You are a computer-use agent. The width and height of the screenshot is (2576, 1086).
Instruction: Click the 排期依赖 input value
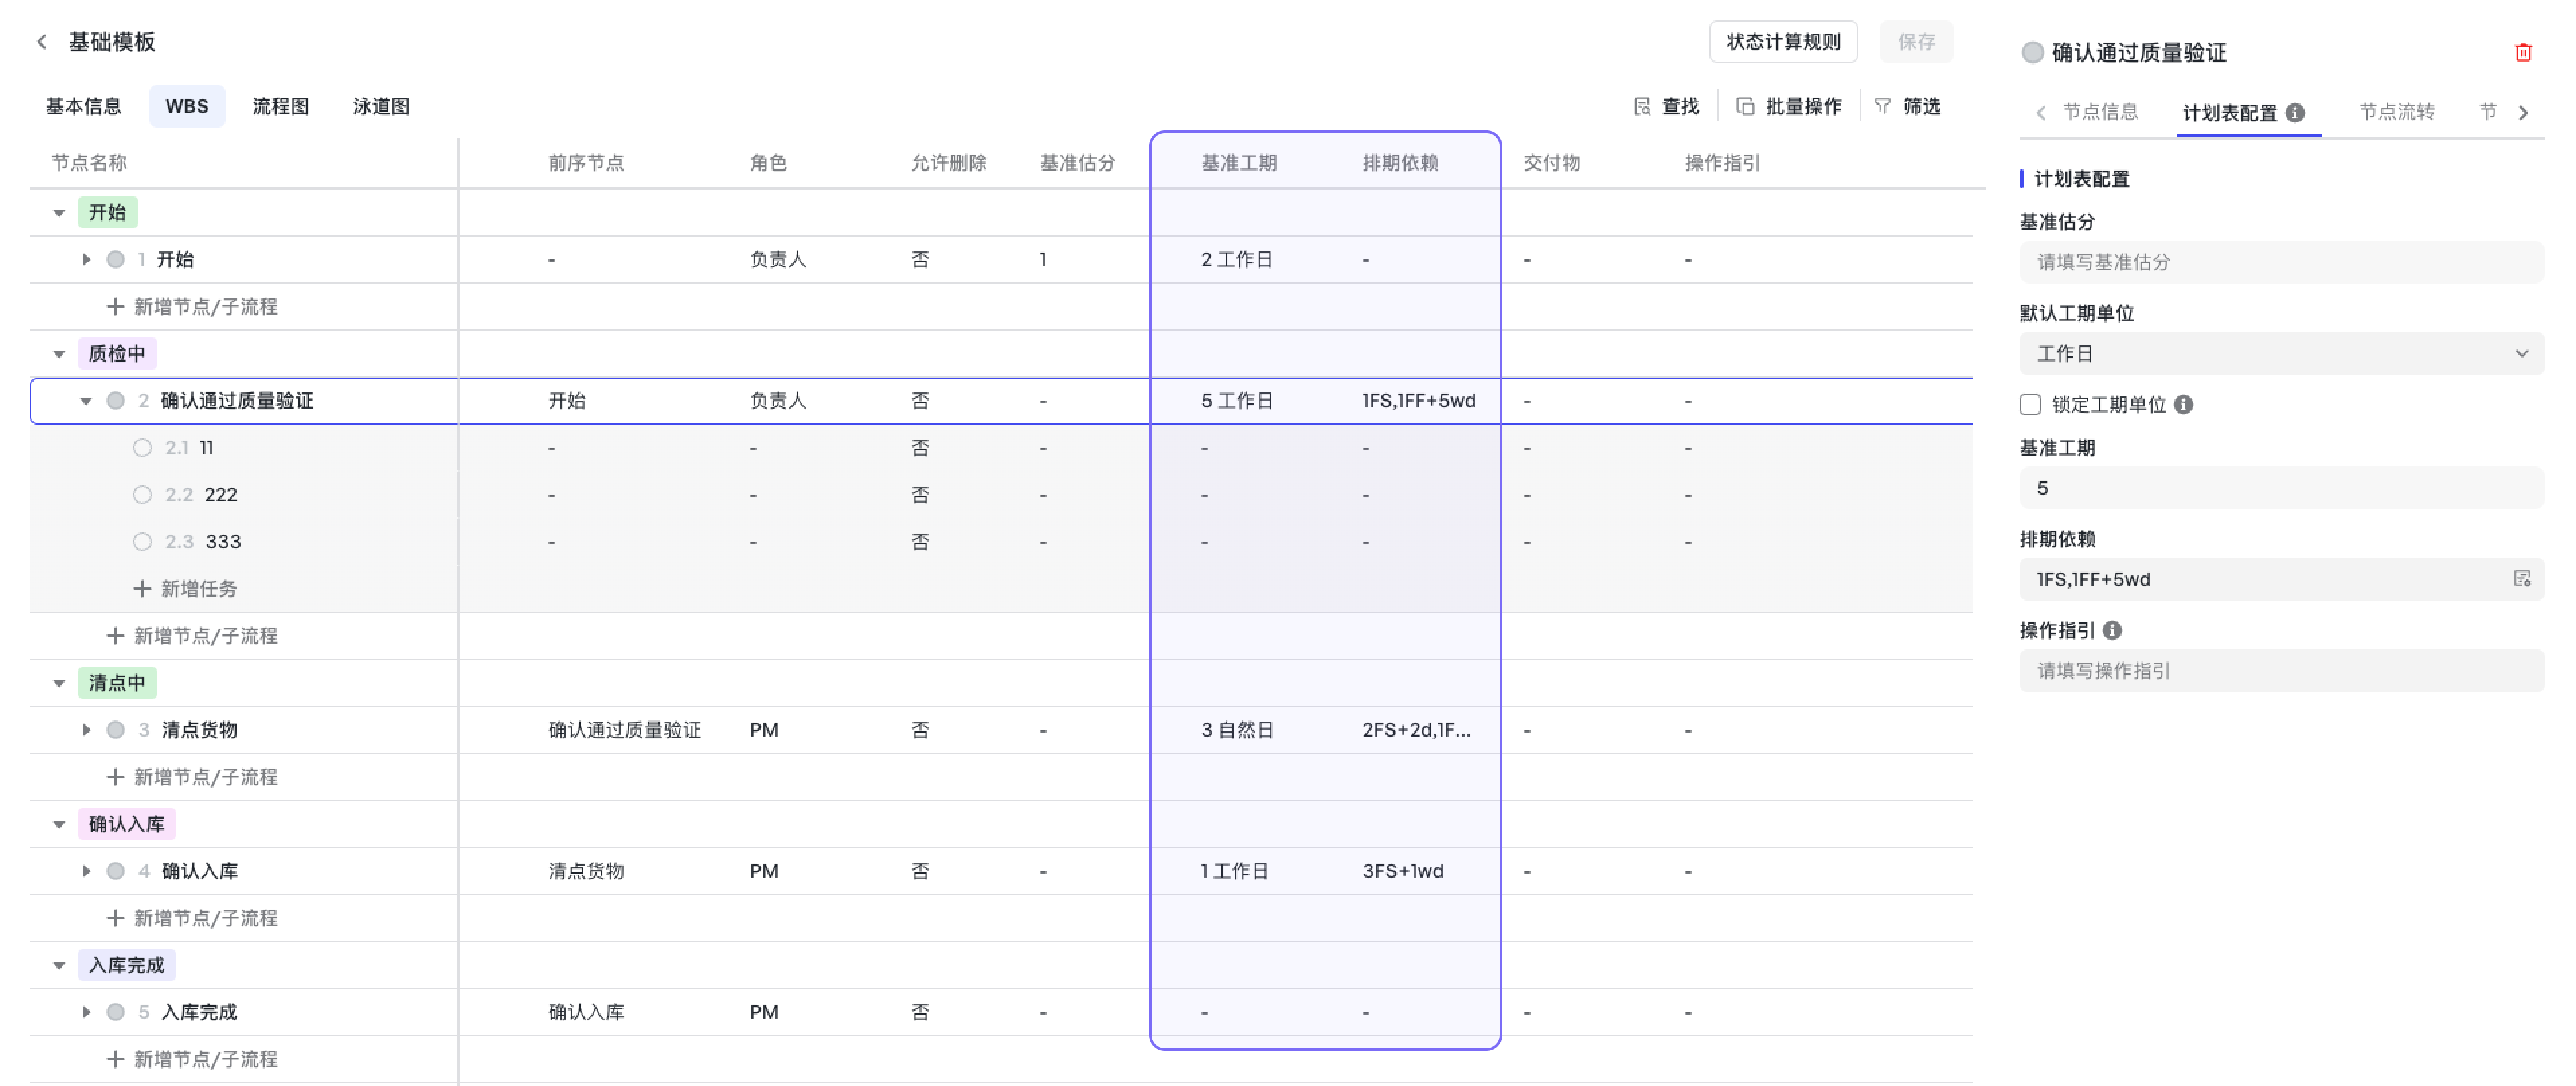[x=2093, y=580]
